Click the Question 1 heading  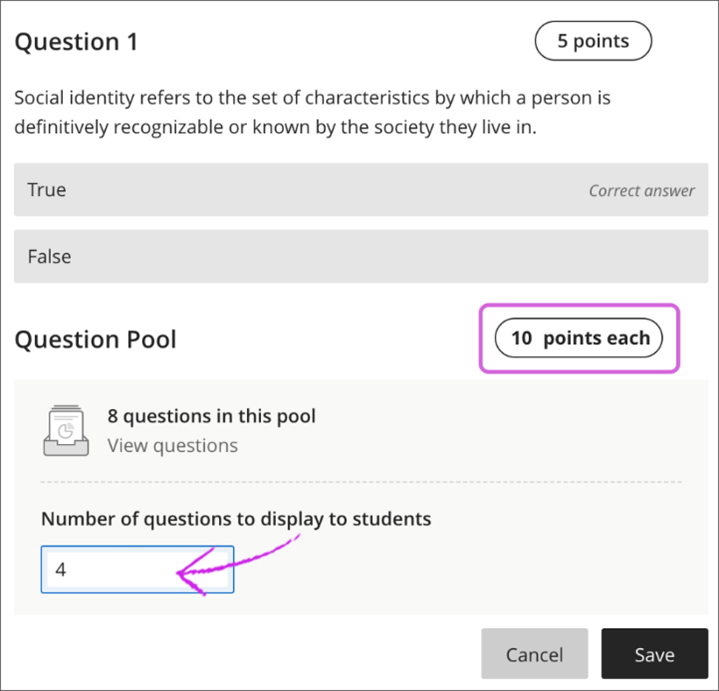click(x=76, y=42)
